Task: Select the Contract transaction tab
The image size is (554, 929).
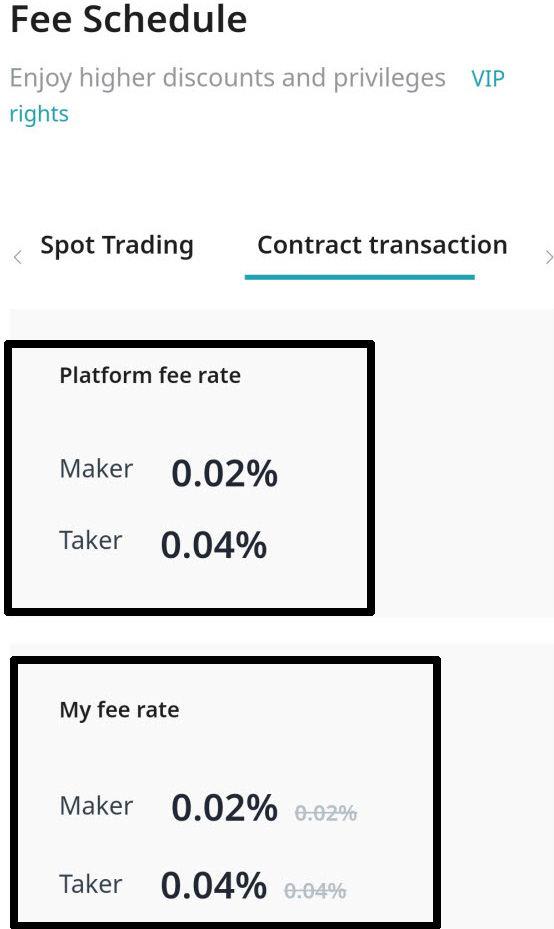Action: point(382,245)
